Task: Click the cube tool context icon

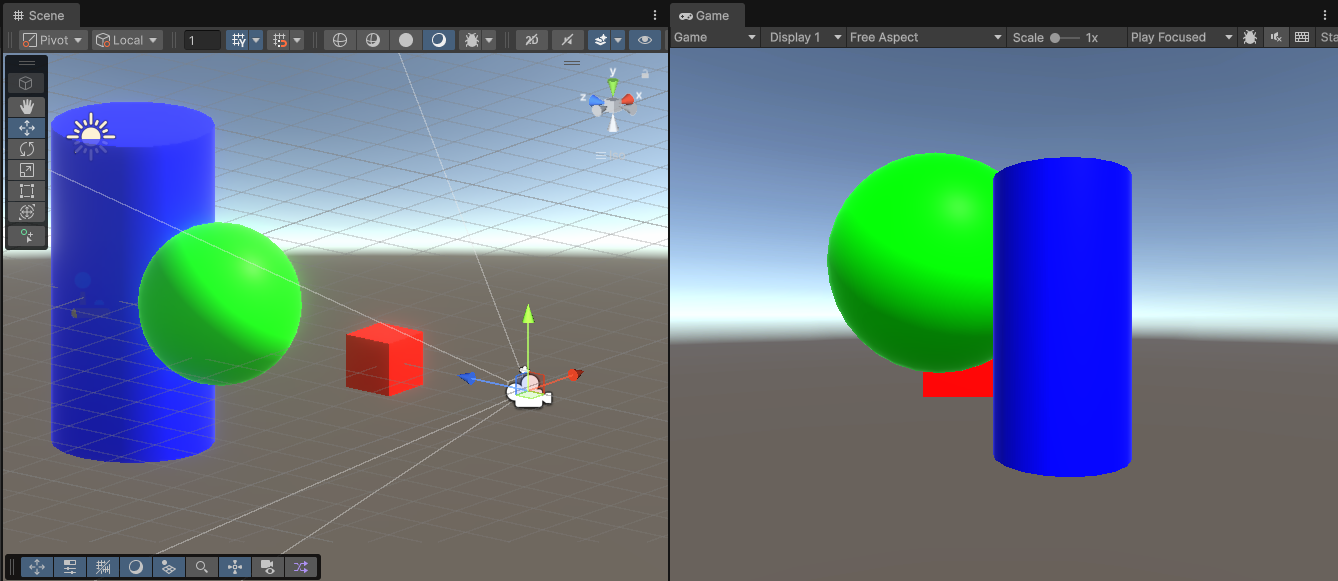Action: pyautogui.click(x=27, y=83)
